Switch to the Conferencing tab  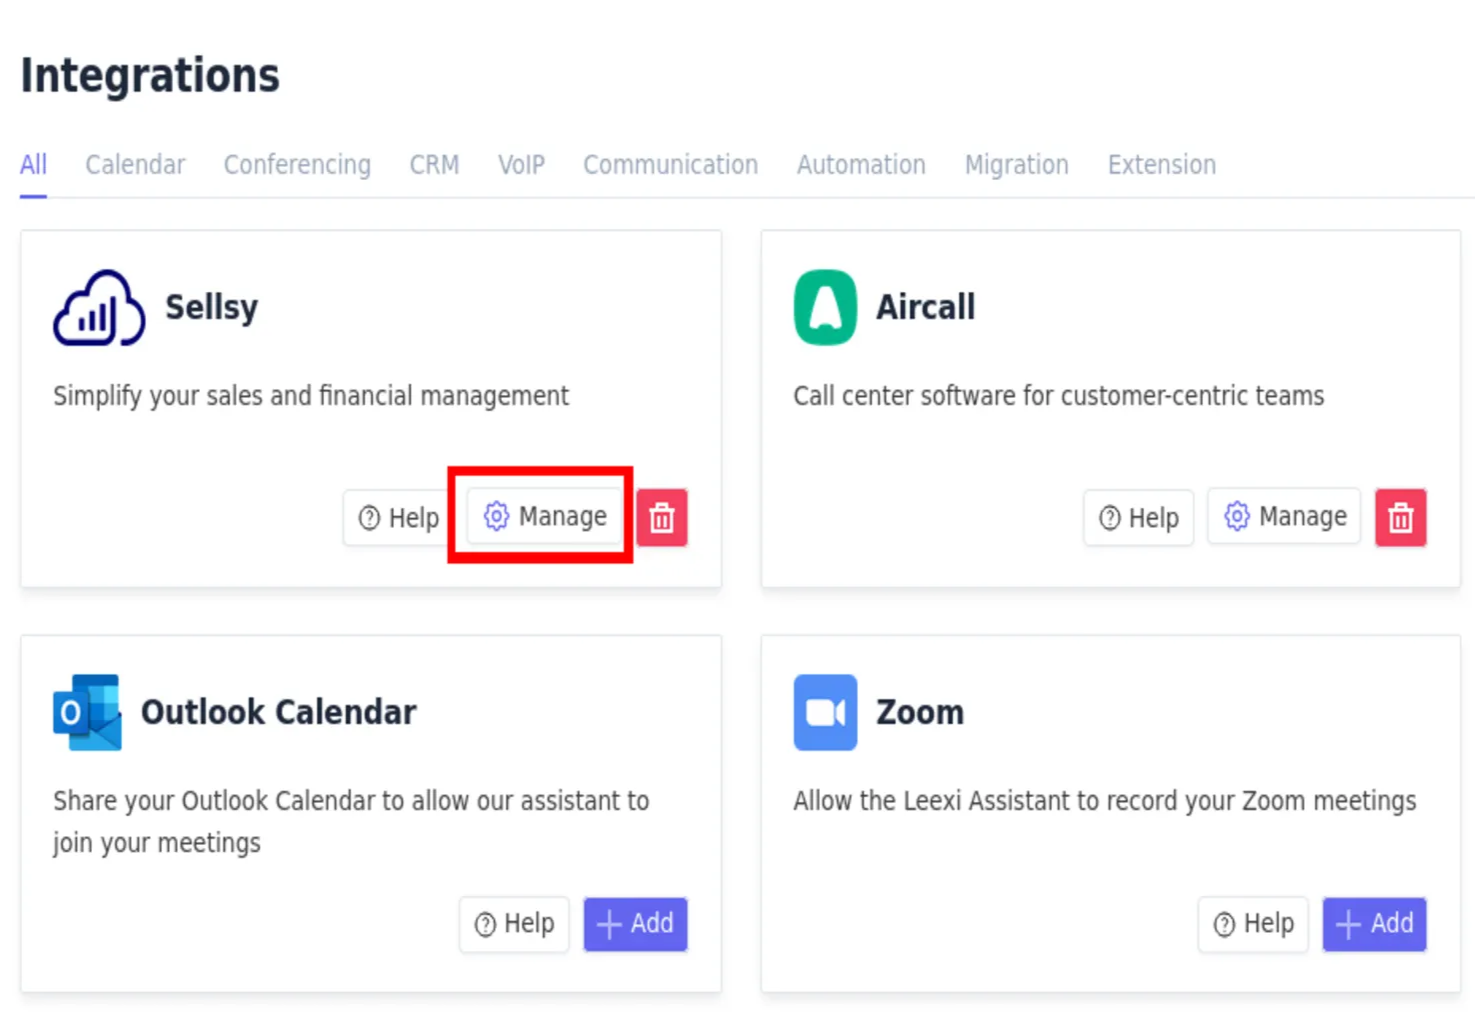point(297,165)
